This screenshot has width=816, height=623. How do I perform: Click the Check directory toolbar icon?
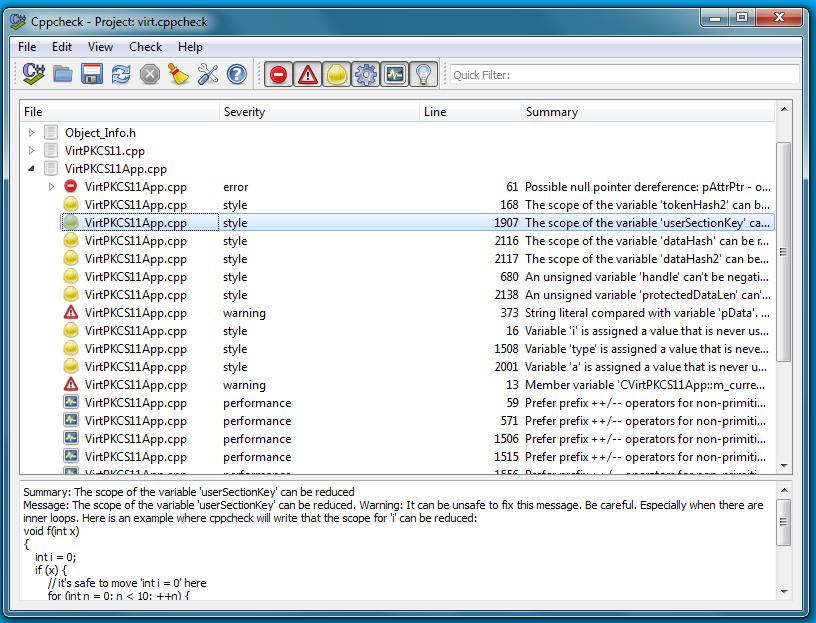33,74
